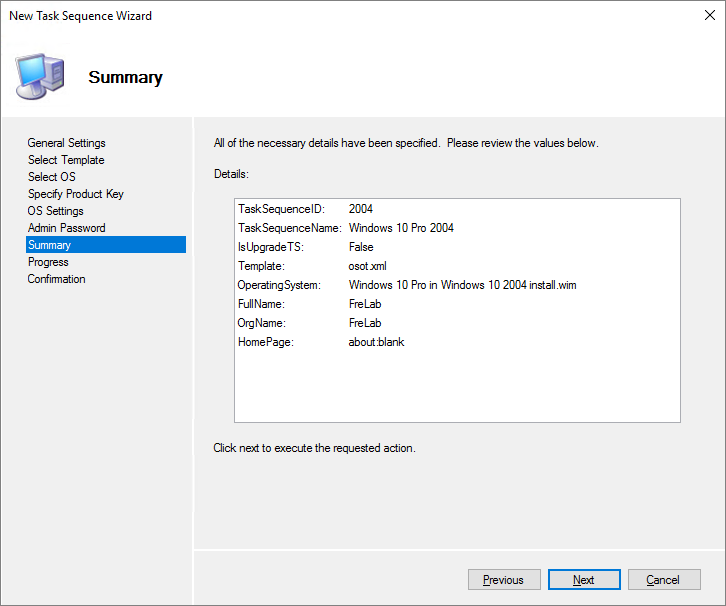Click the computer wizard icon in header

click(41, 76)
